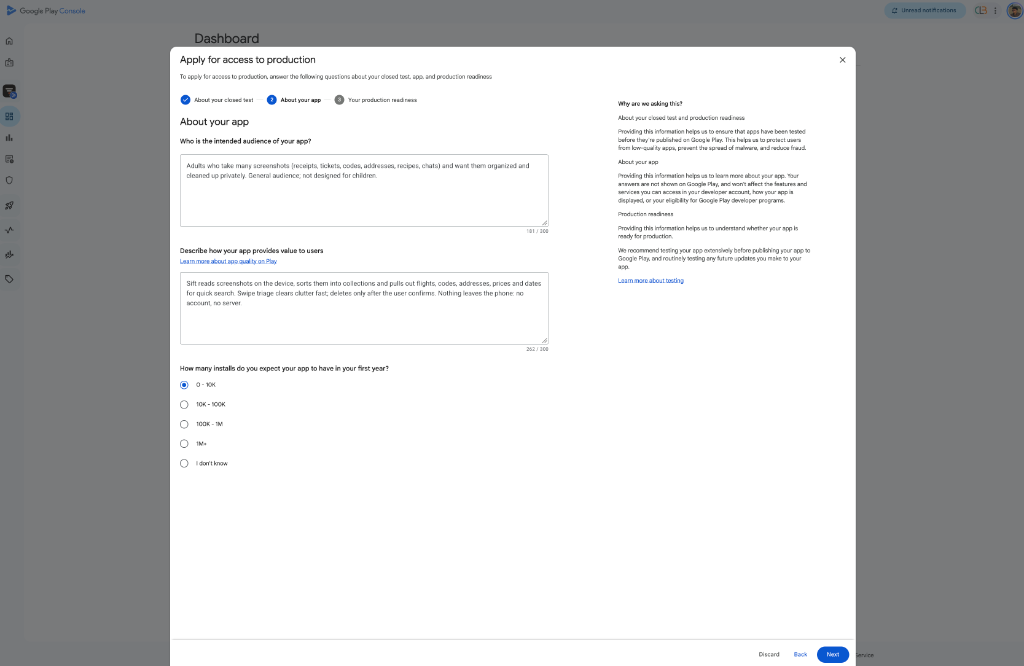The image size is (1024, 666).
Task: Open the rocket release icon in sidebar
Action: (9, 206)
